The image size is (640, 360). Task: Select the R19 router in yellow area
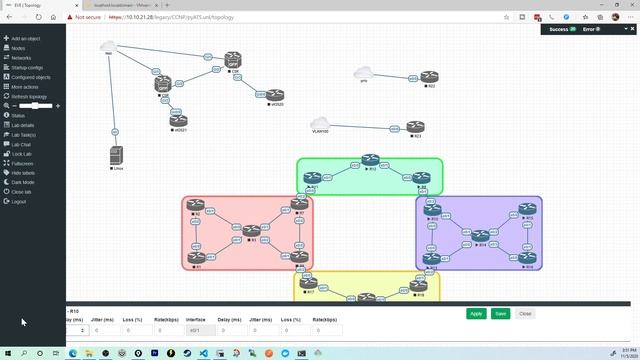pyautogui.click(x=418, y=286)
